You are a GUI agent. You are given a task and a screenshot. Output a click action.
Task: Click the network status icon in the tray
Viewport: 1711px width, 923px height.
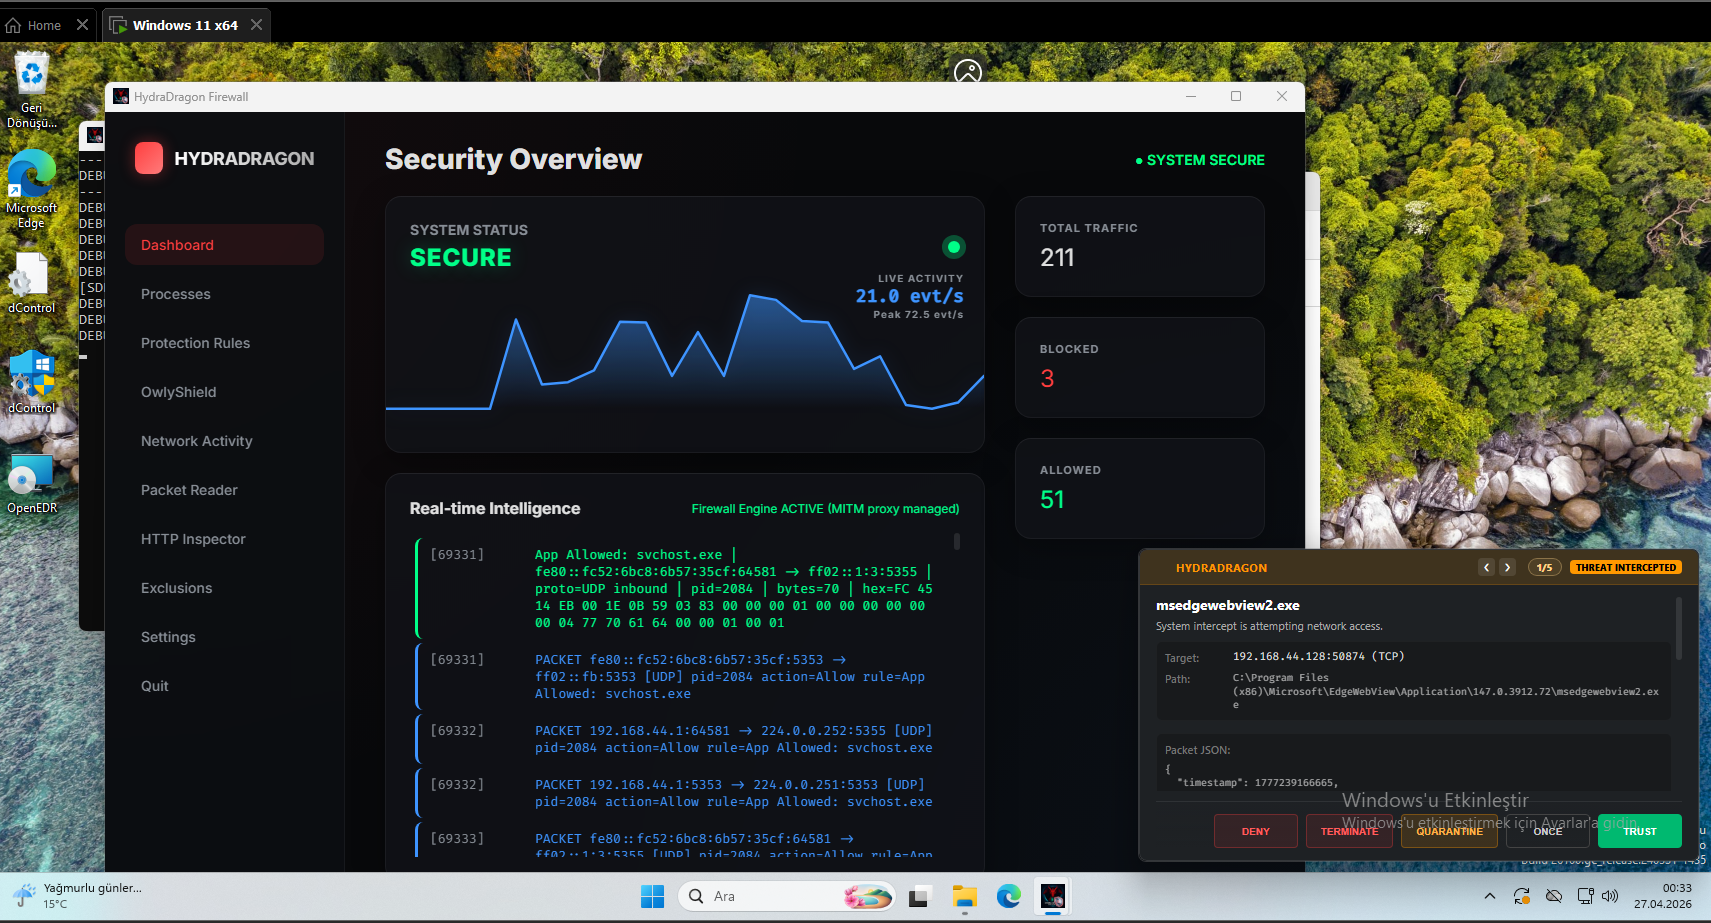[x=1584, y=897]
